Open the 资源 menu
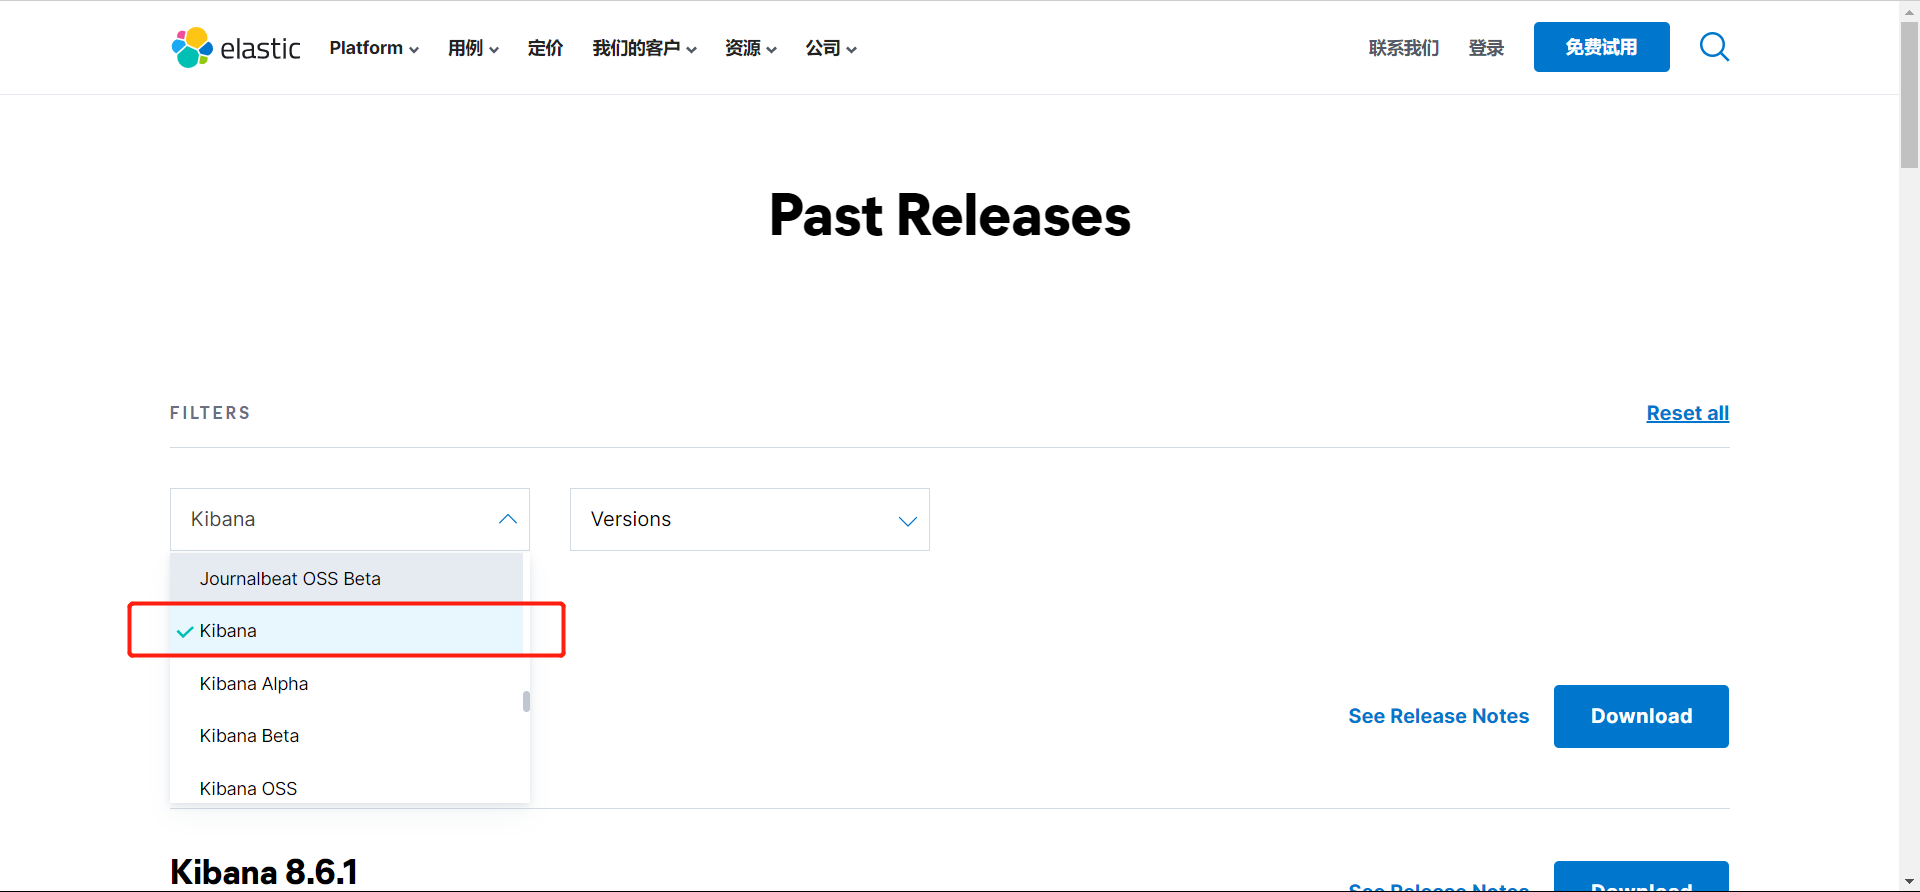The width and height of the screenshot is (1920, 892). (x=751, y=48)
